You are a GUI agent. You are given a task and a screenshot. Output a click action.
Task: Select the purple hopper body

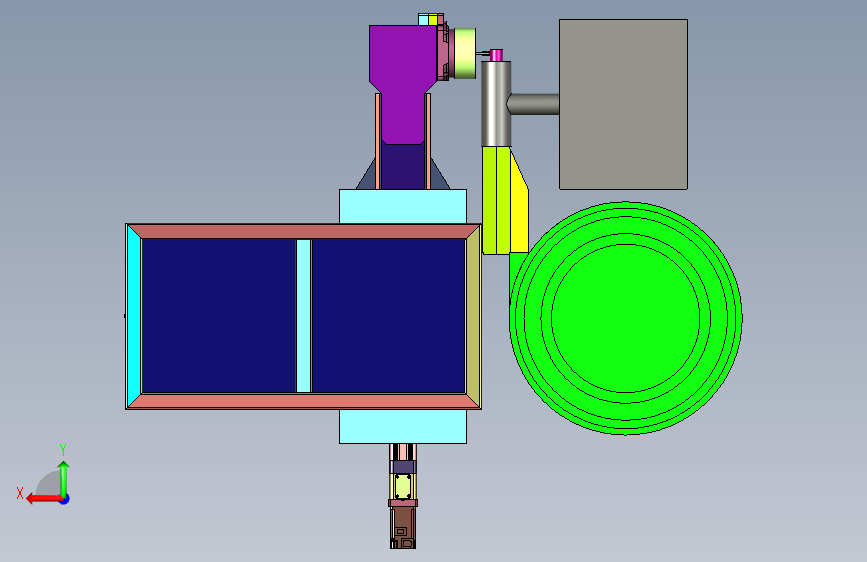(403, 83)
